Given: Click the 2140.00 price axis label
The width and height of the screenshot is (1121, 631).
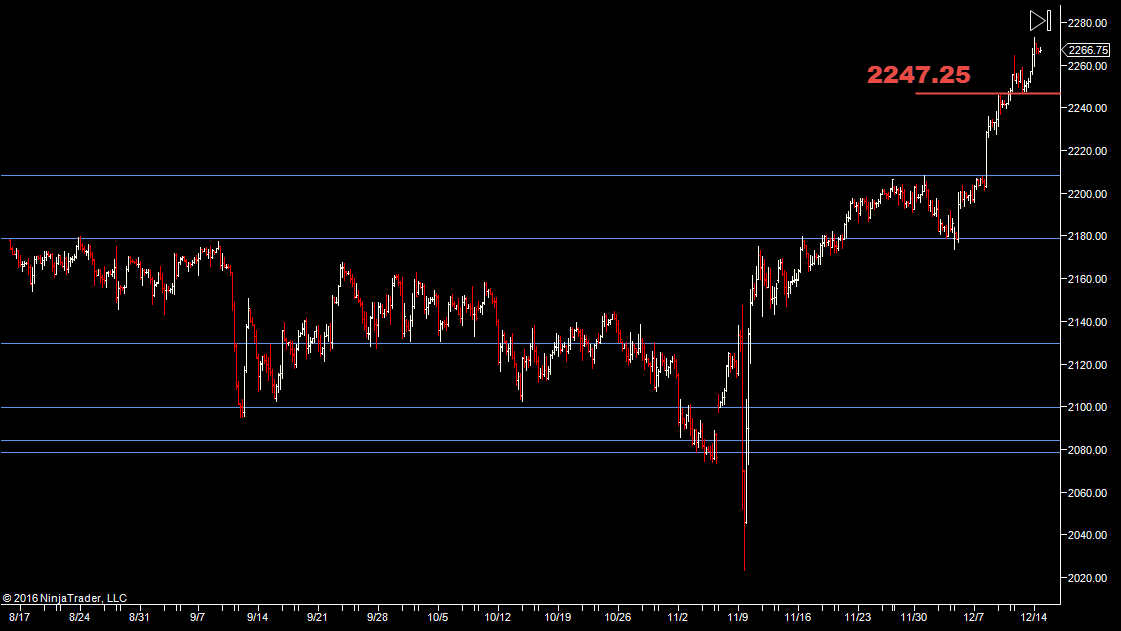Looking at the screenshot, I should (x=1086, y=322).
